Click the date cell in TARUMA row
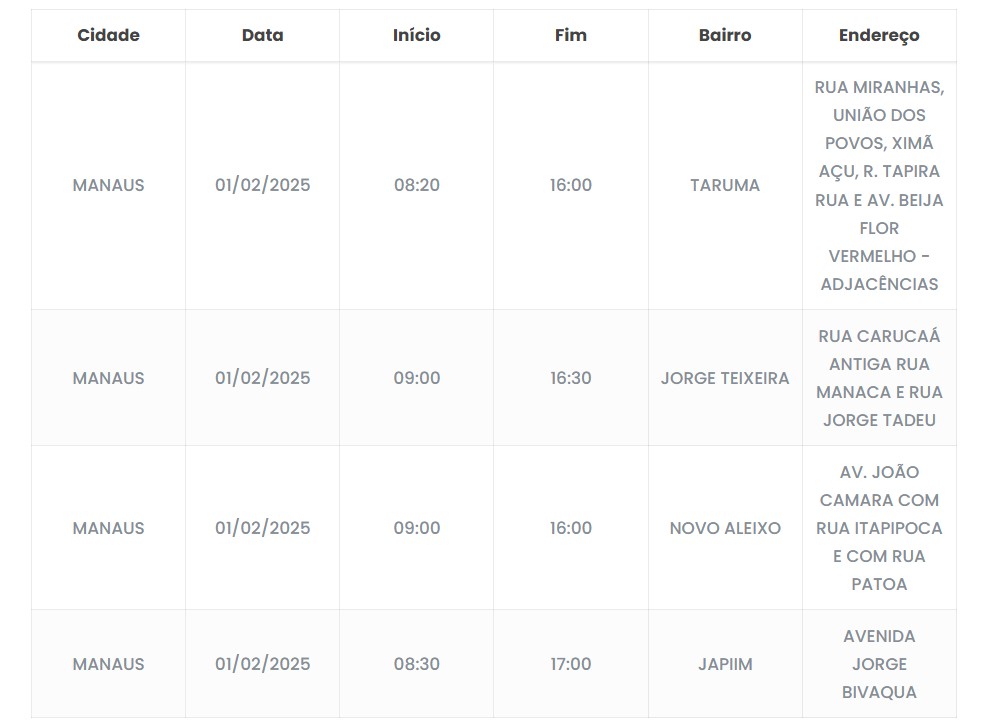 [262, 185]
